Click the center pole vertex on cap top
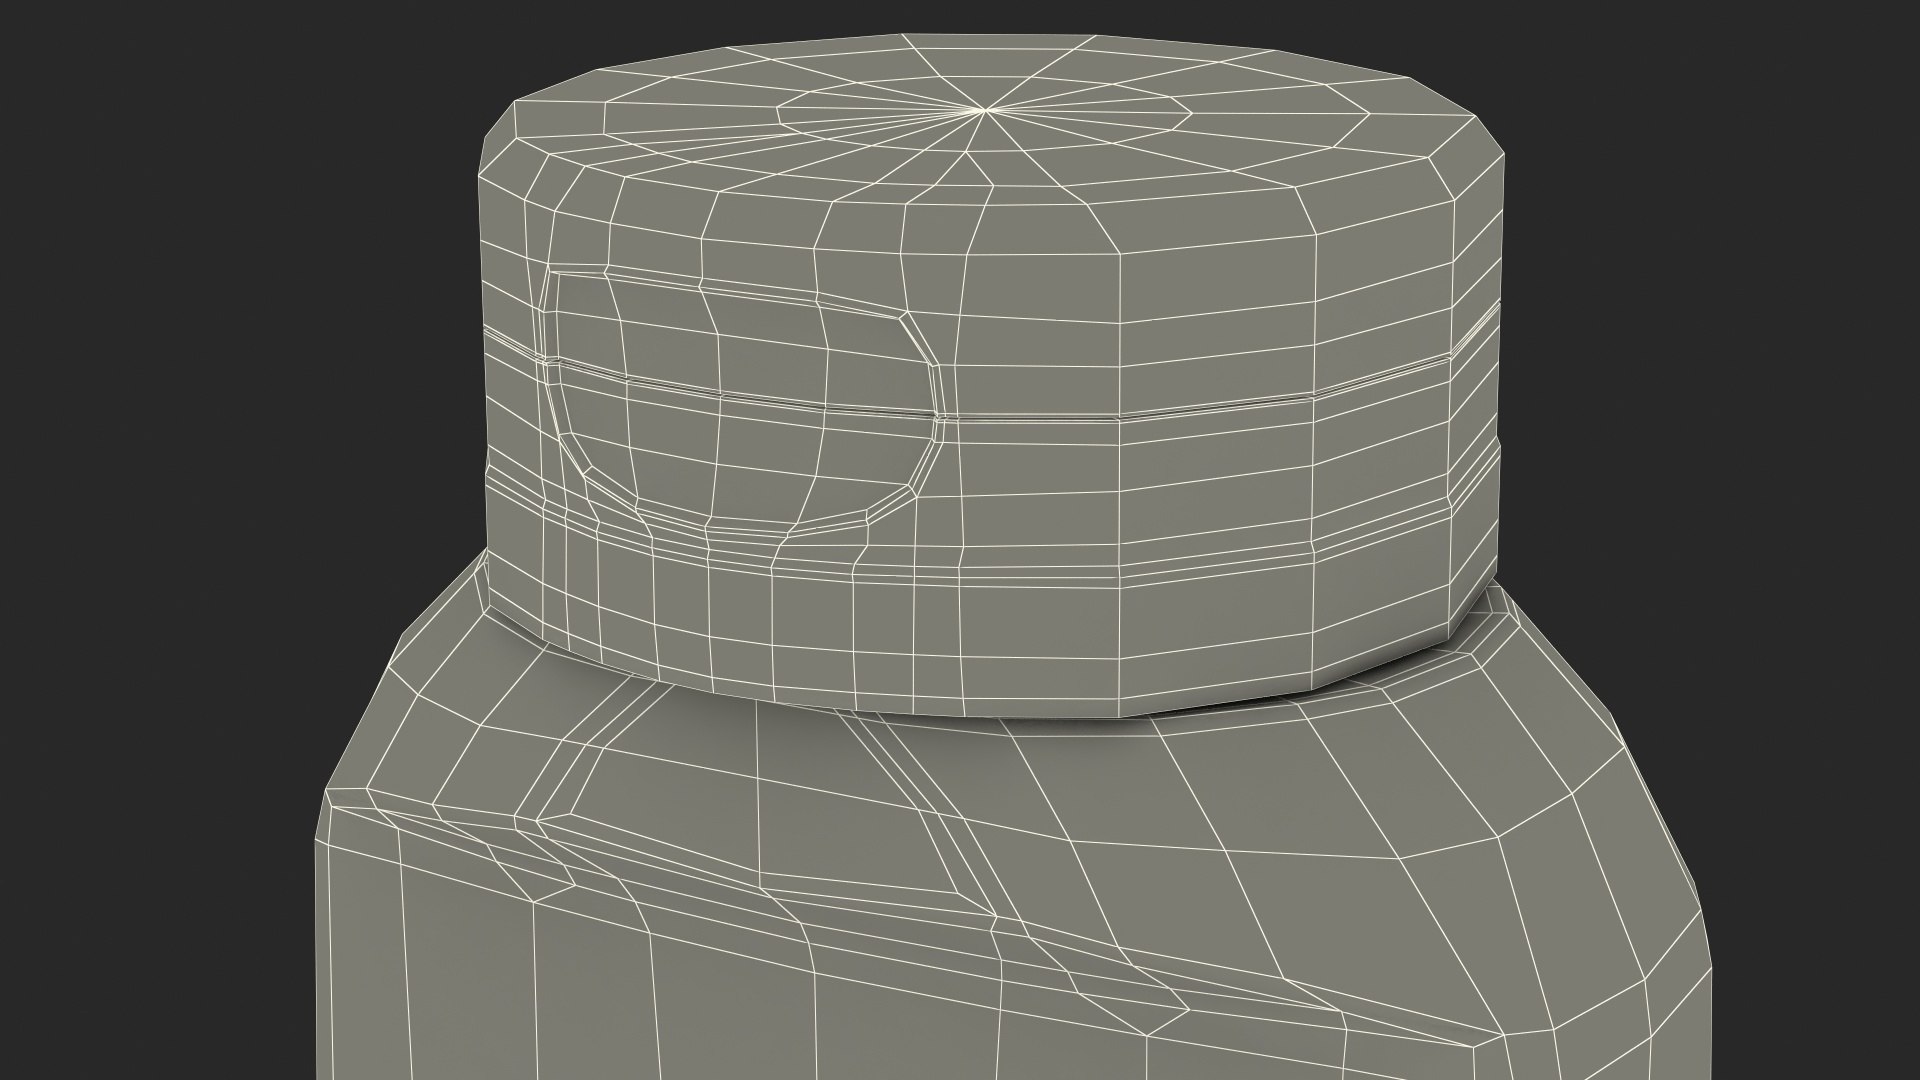 [984, 109]
